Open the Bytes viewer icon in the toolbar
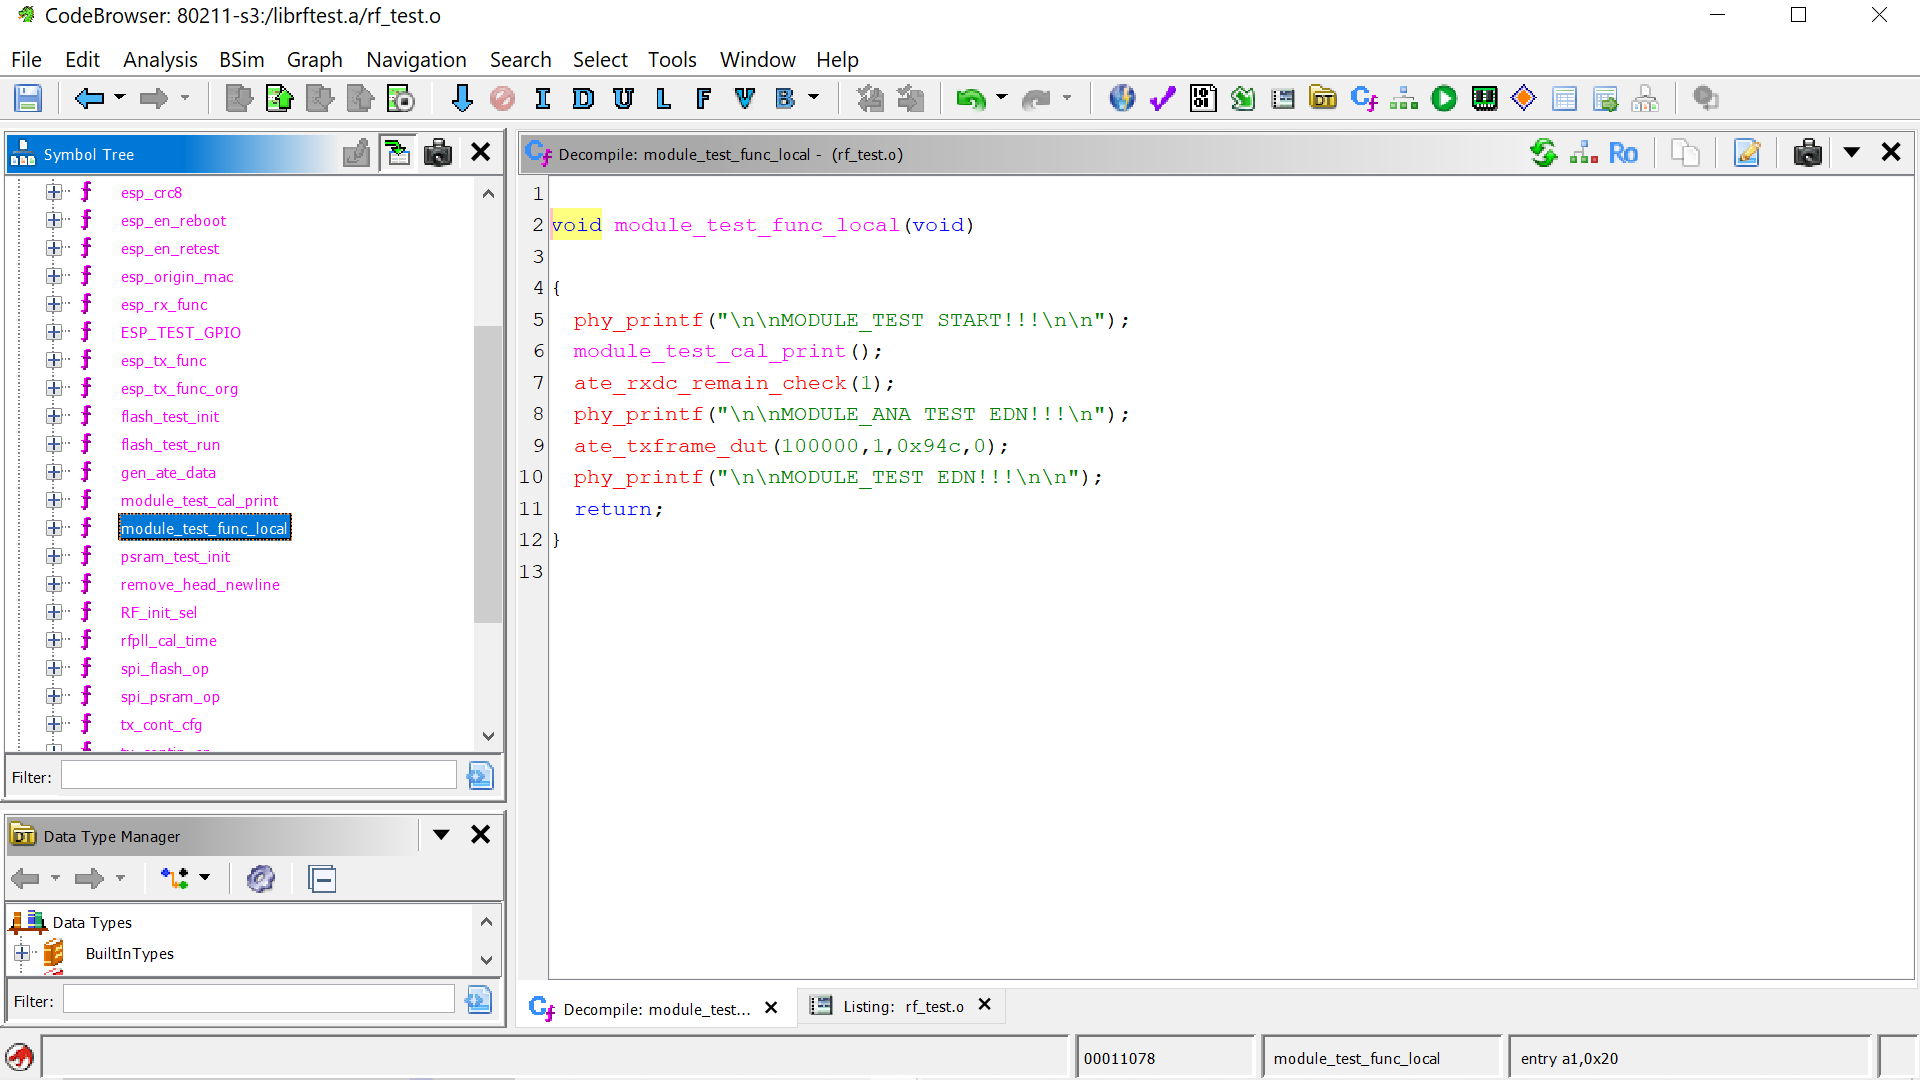 (1203, 98)
